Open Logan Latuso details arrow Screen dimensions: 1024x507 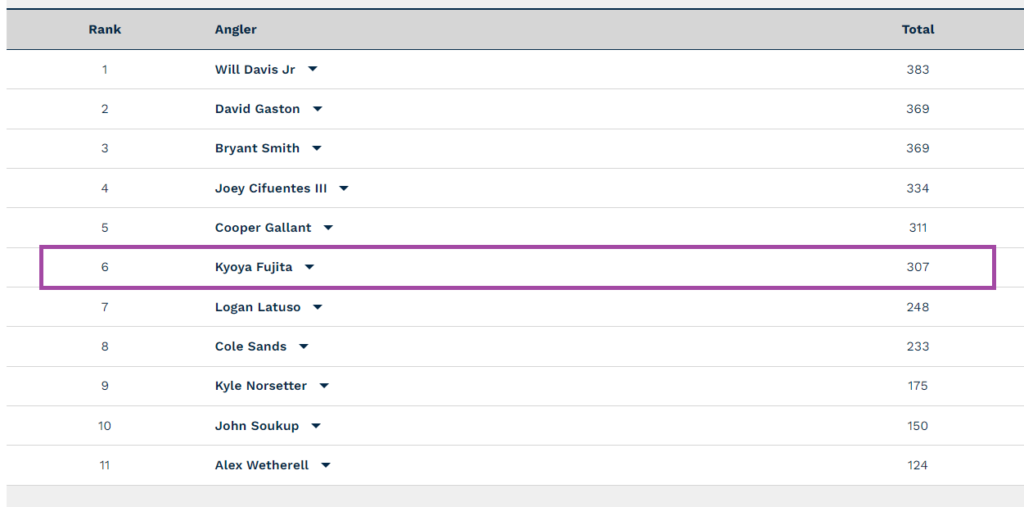[x=317, y=307]
